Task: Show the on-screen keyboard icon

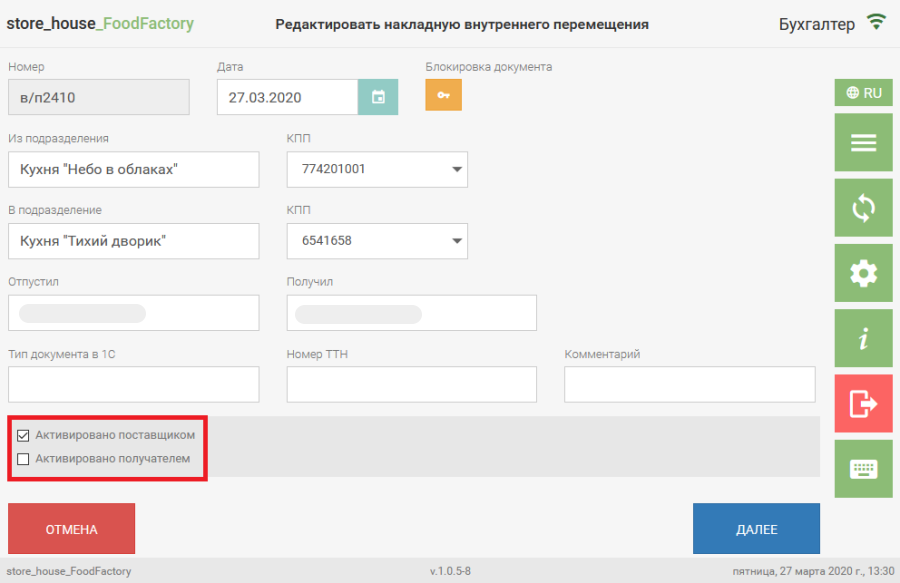Action: point(863,469)
